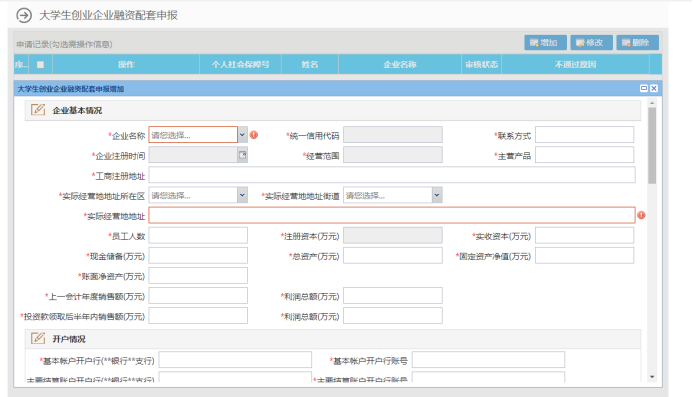The height and width of the screenshot is (397, 693).
Task: Click 利润总额 field beside 上一会计年度销售额
Action: pos(393,296)
